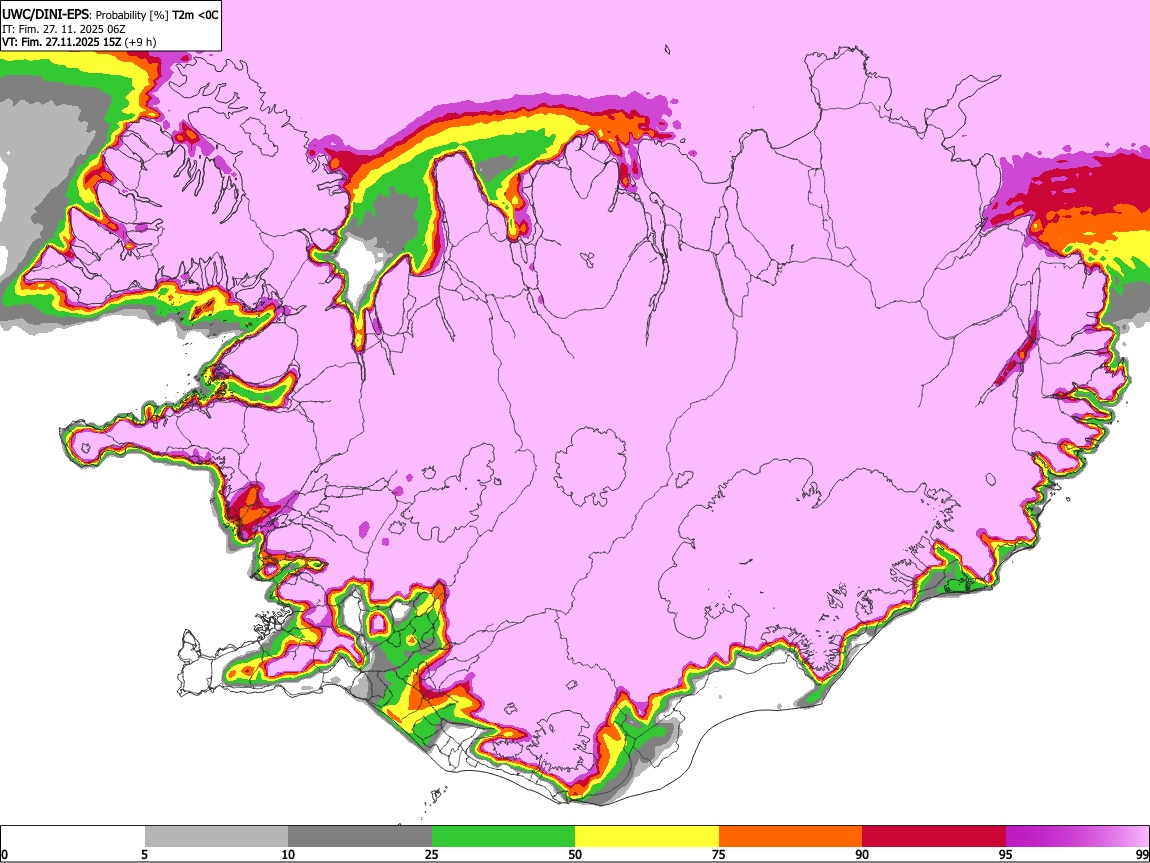
Task: Click the legend value '75'
Action: click(x=719, y=854)
